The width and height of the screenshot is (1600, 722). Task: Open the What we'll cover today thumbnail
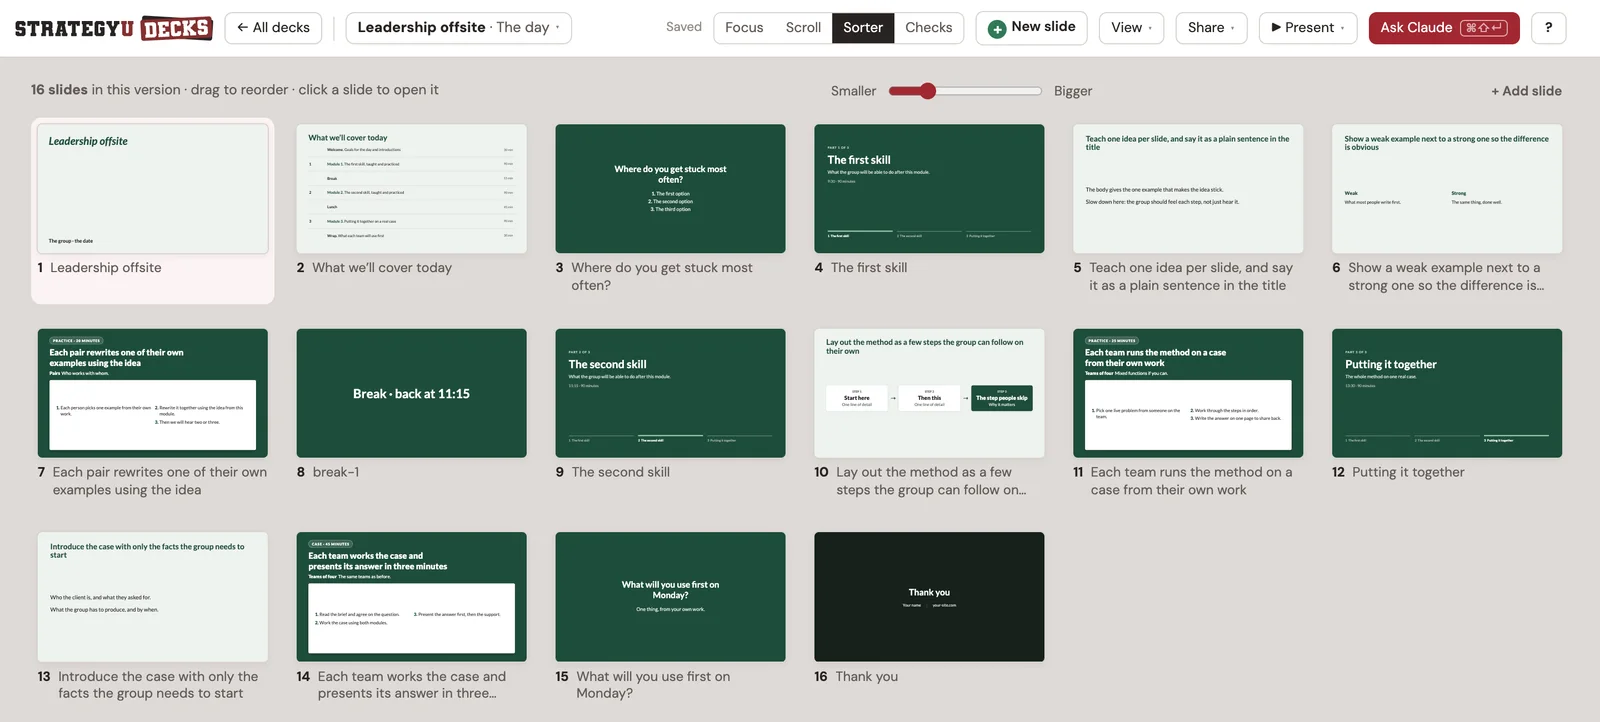coord(412,189)
